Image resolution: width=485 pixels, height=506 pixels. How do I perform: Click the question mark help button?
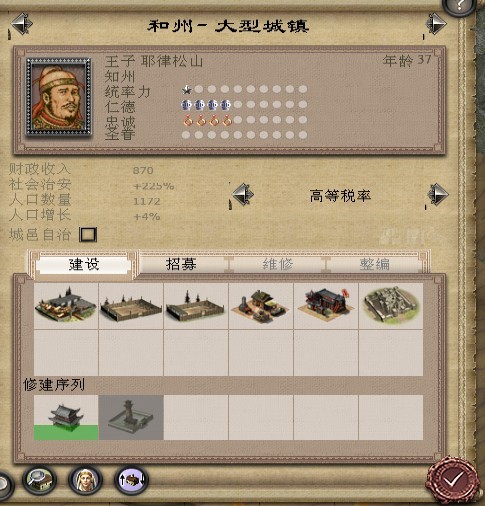click(x=459, y=6)
